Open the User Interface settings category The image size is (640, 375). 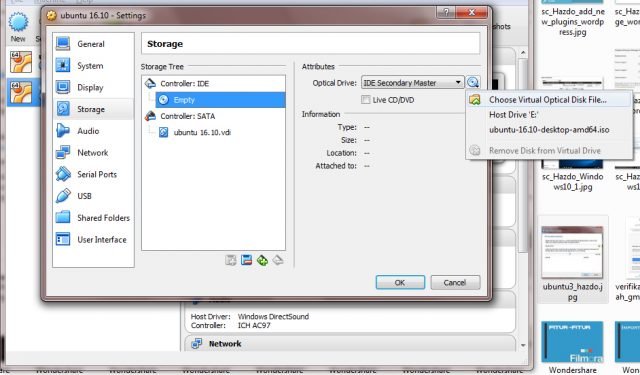(x=93, y=240)
